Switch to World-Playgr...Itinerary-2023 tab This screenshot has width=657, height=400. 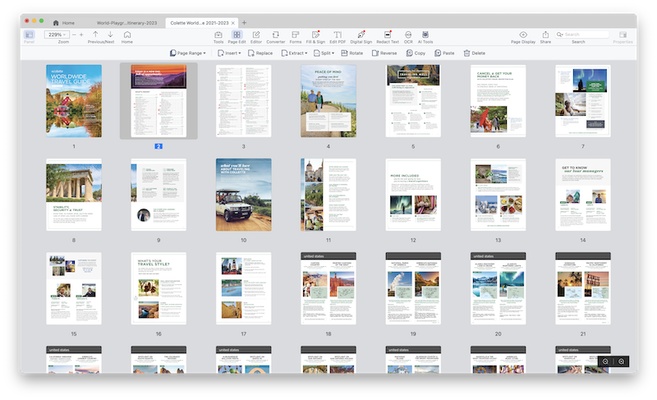[x=127, y=23]
